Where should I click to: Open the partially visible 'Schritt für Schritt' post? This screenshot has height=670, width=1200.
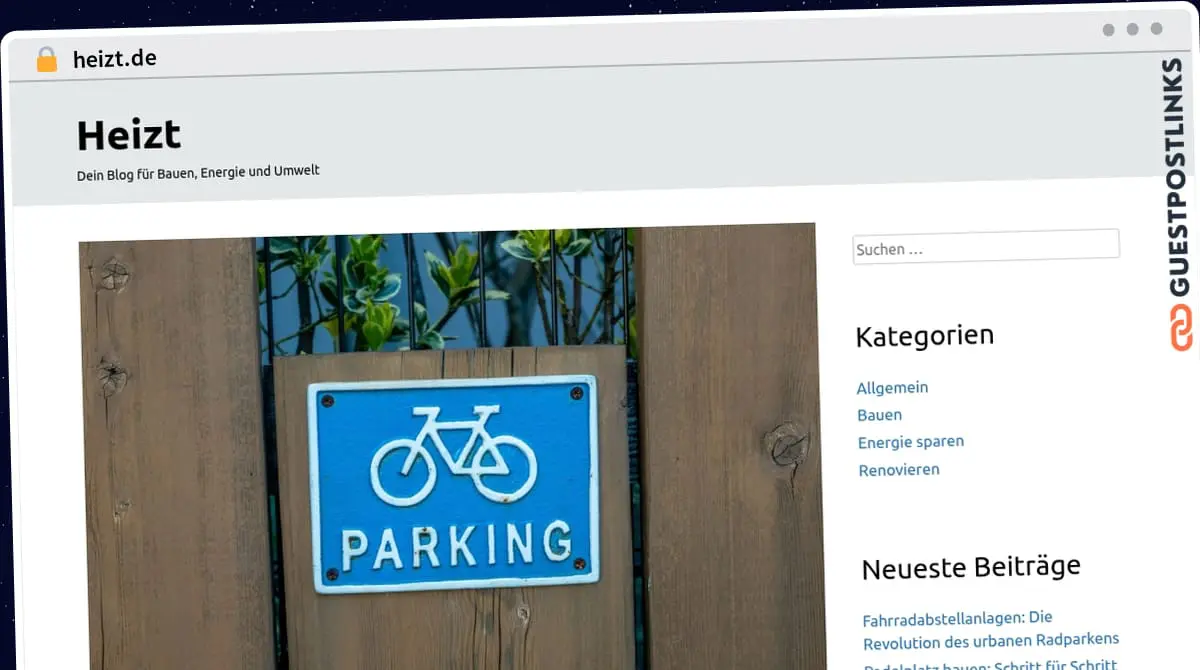click(989, 663)
